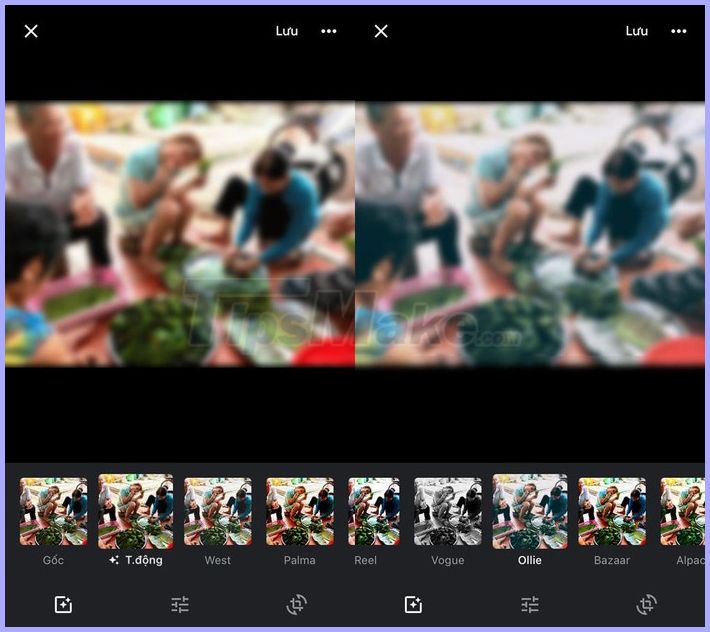The image size is (710, 632).
Task: Apply the Vogue black-and-white filter thumbnail
Action: (447, 512)
